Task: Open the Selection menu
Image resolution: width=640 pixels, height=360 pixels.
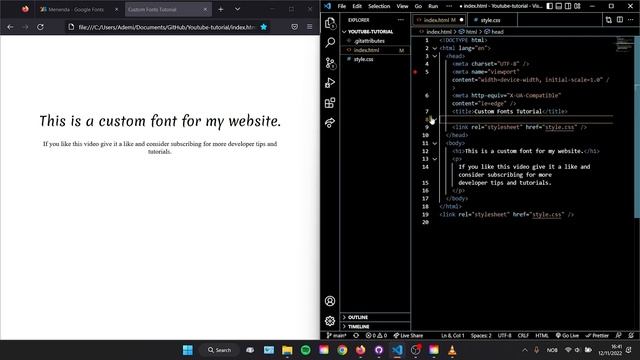Action: (x=379, y=6)
